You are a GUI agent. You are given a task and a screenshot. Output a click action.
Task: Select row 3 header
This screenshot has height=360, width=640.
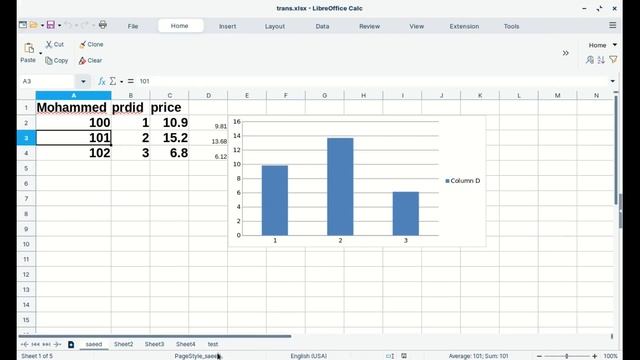tap(26, 138)
